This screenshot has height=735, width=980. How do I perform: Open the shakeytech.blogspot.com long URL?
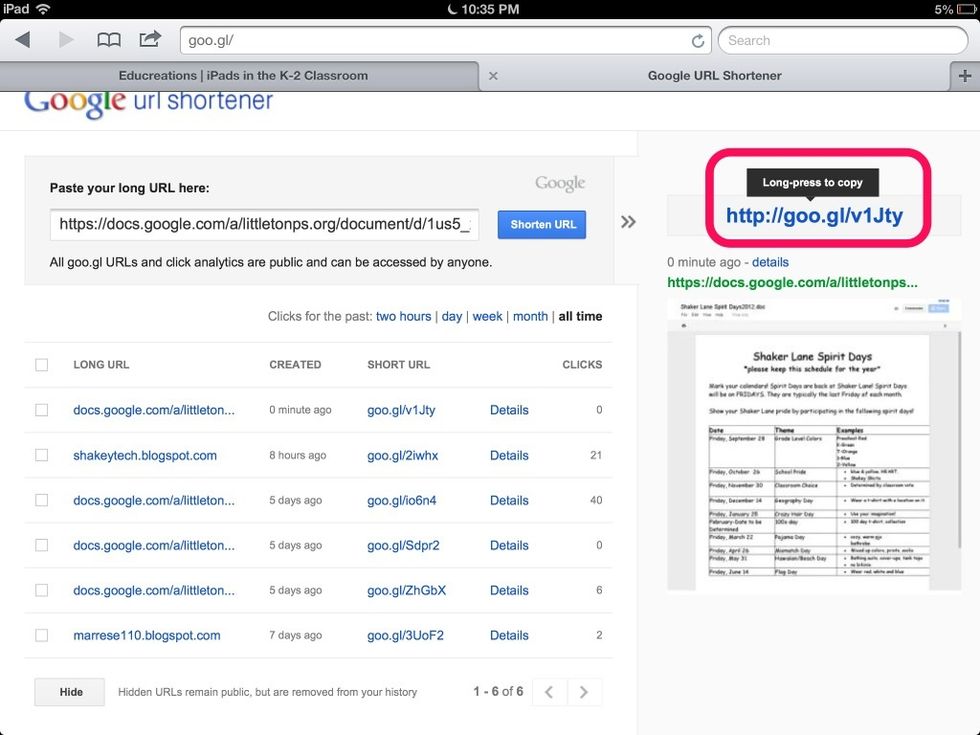[145, 456]
